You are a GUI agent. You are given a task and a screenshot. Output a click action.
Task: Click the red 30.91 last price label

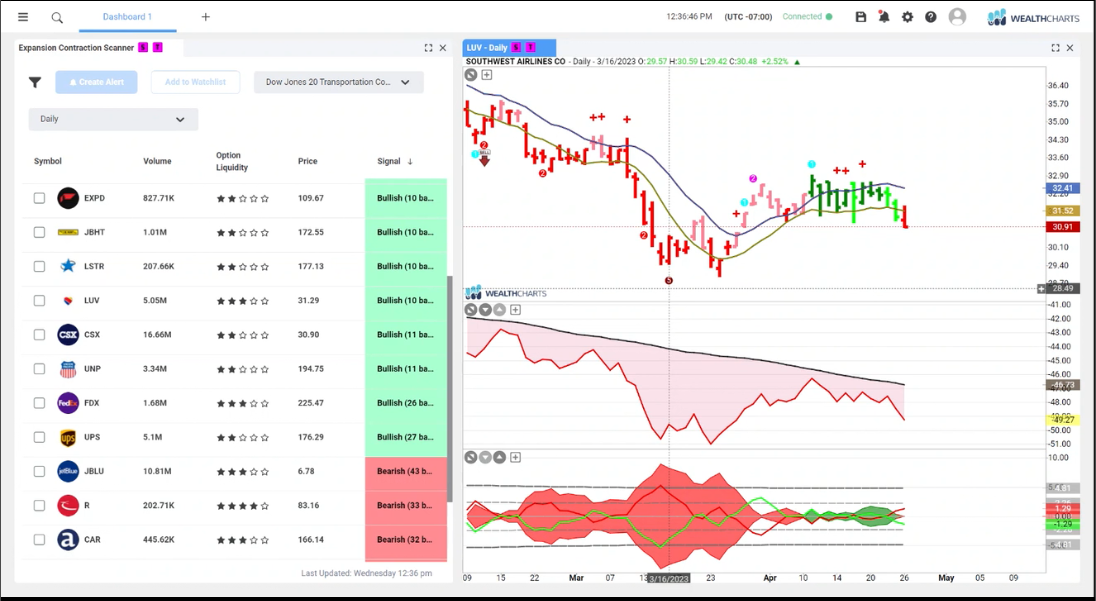(1062, 227)
